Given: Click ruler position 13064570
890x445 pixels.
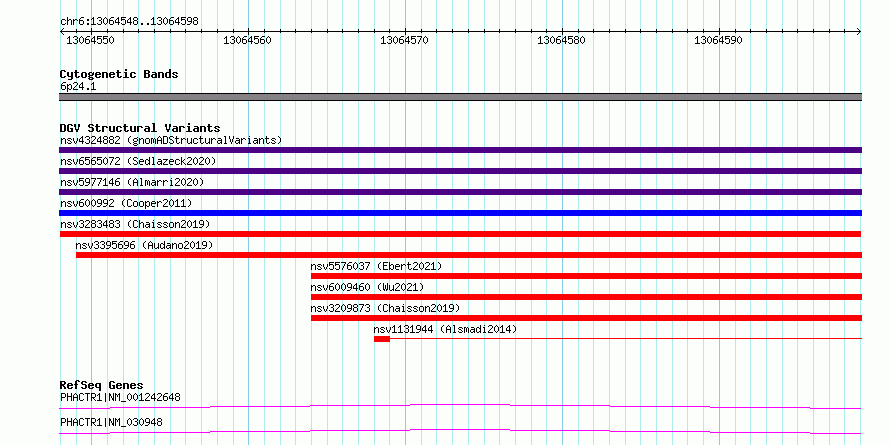Looking at the screenshot, I should (x=405, y=40).
